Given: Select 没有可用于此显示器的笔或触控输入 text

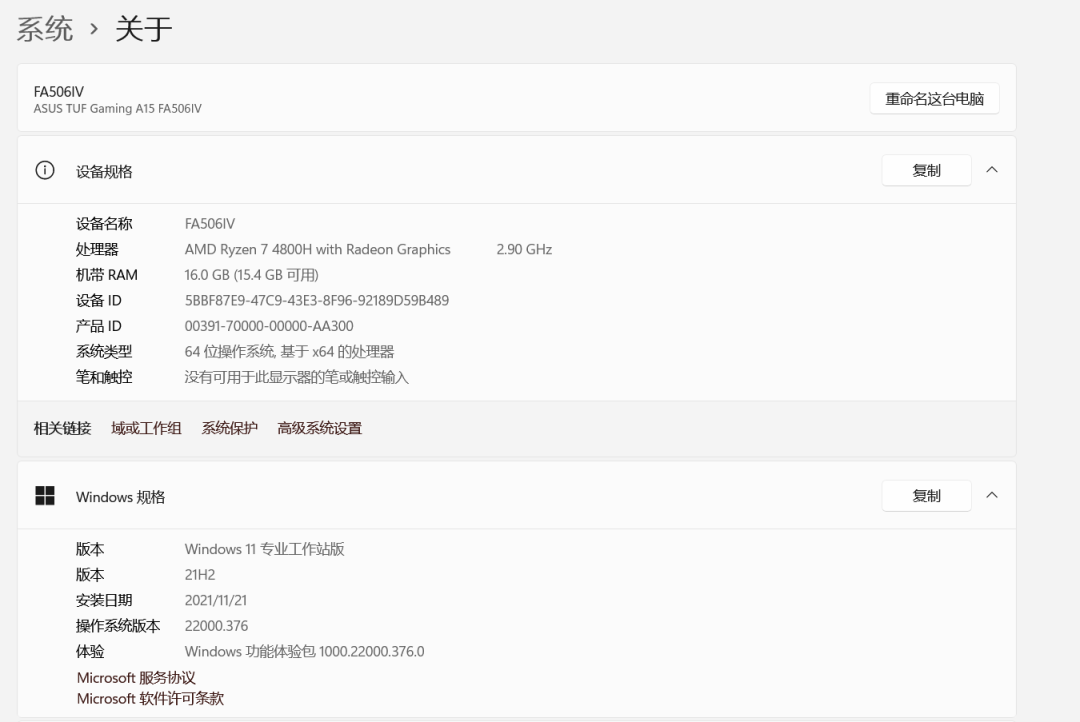Looking at the screenshot, I should 297,377.
